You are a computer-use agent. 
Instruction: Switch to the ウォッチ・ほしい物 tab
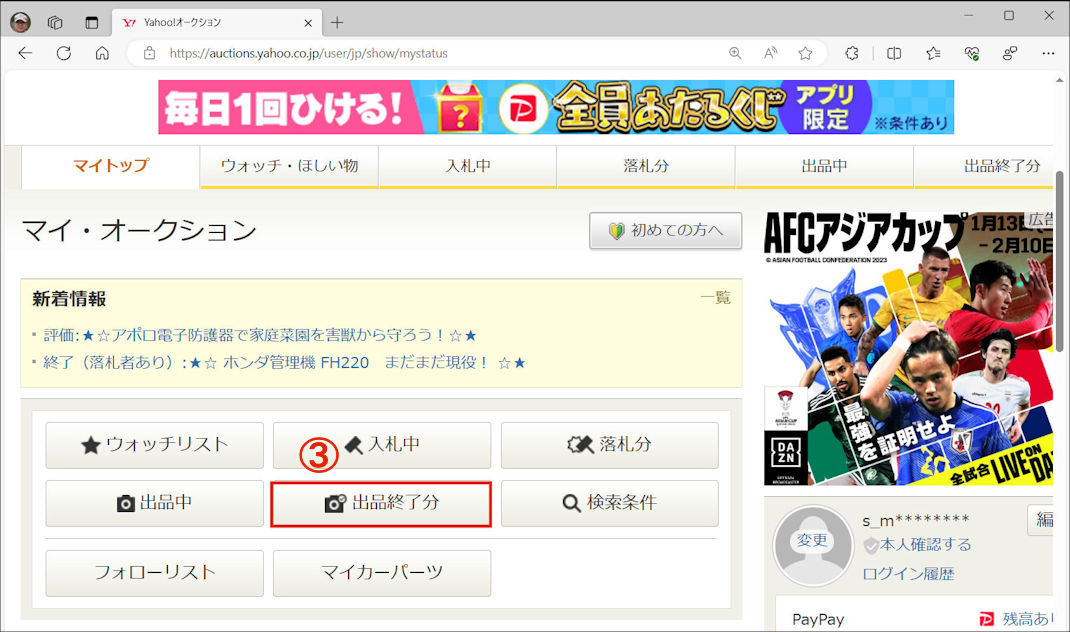(289, 166)
